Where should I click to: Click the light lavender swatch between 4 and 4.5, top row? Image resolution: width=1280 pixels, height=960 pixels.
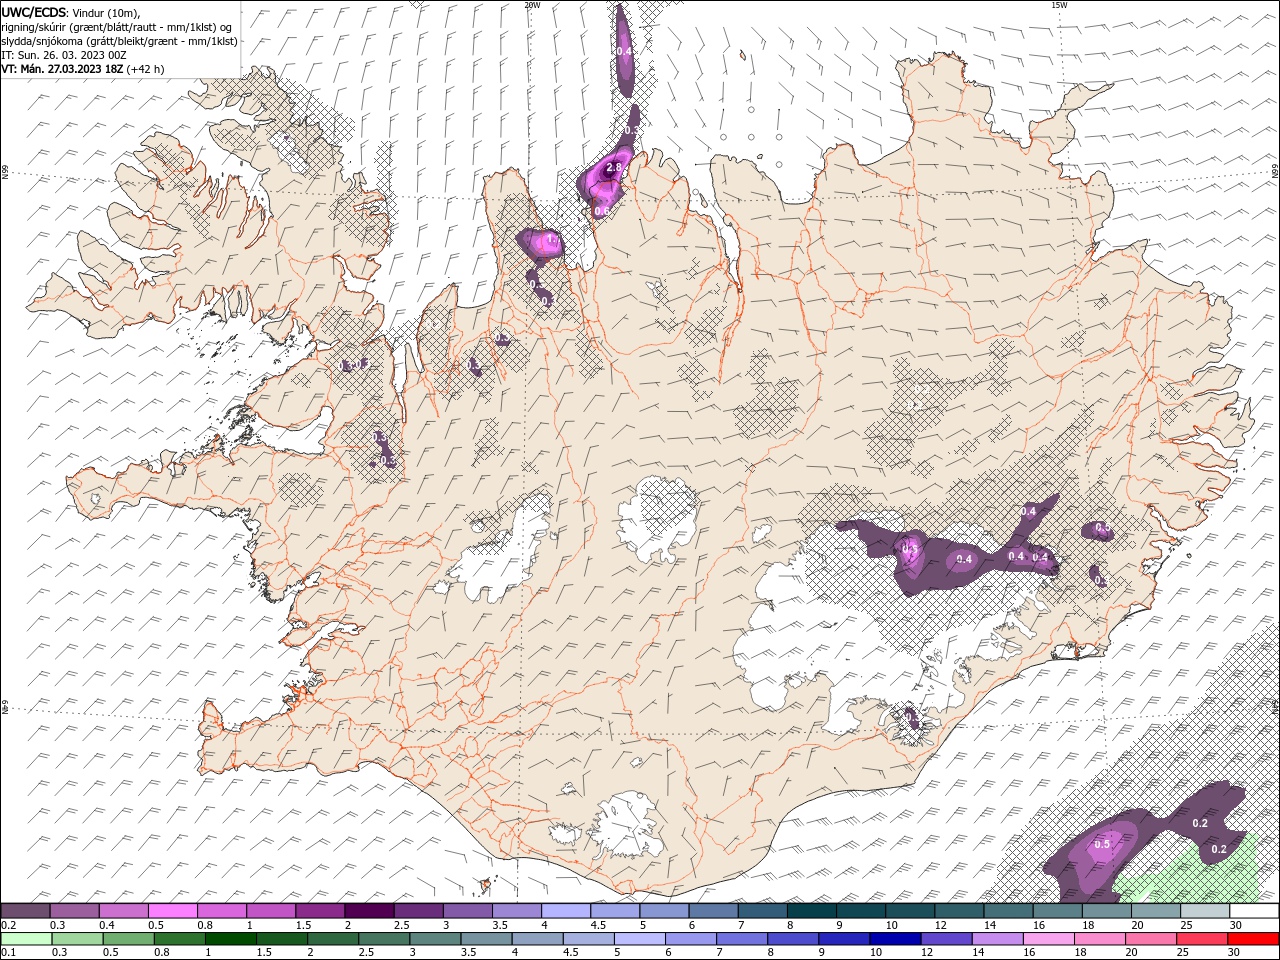pos(565,911)
